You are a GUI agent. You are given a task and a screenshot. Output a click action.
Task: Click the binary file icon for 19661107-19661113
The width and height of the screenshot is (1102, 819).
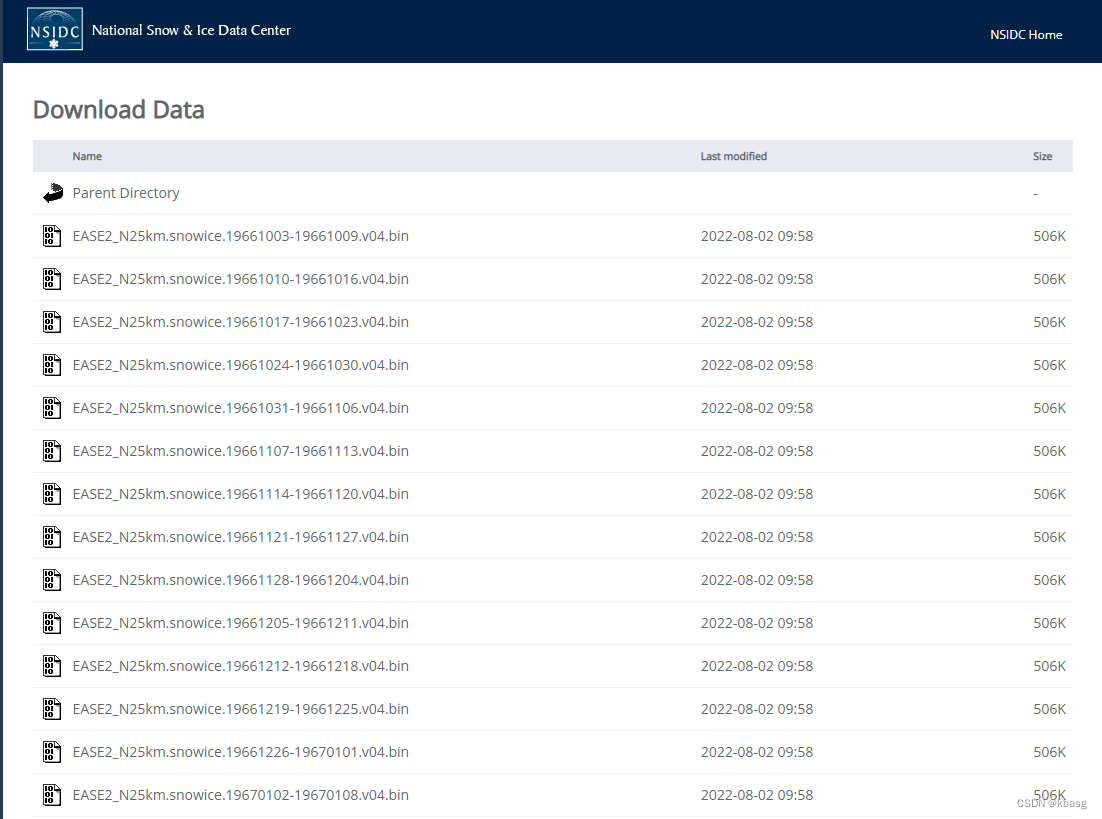(52, 451)
